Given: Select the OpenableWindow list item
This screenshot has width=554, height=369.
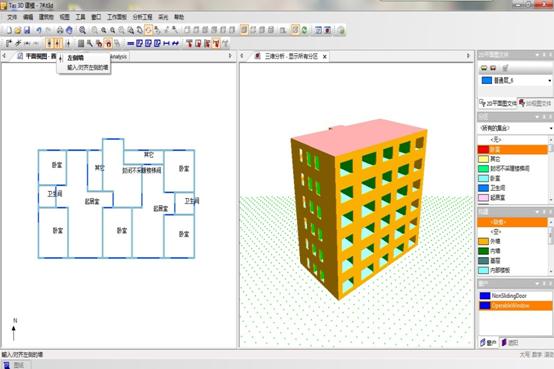Looking at the screenshot, I should coord(515,306).
